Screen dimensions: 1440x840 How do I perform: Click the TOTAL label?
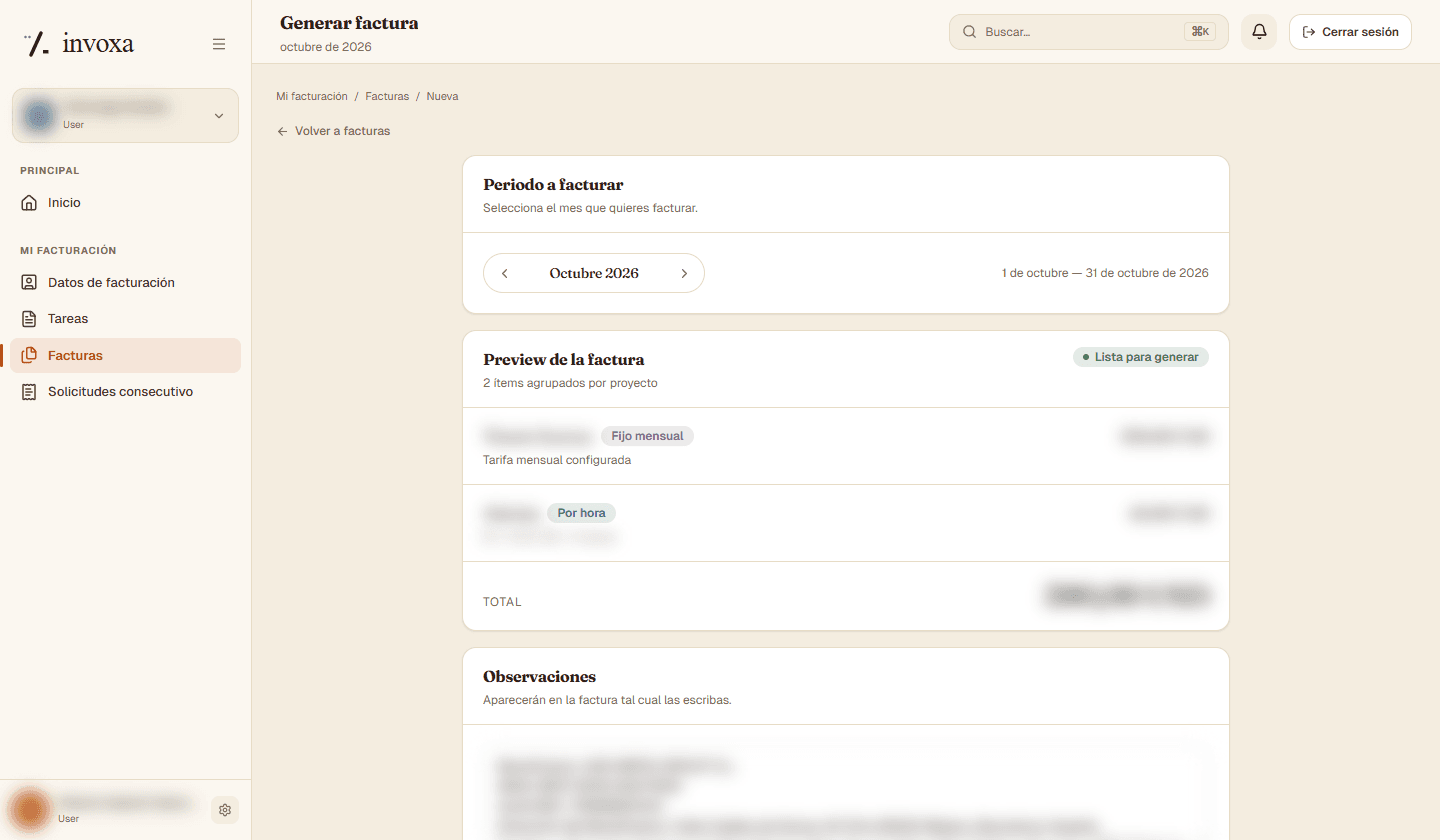(x=502, y=602)
